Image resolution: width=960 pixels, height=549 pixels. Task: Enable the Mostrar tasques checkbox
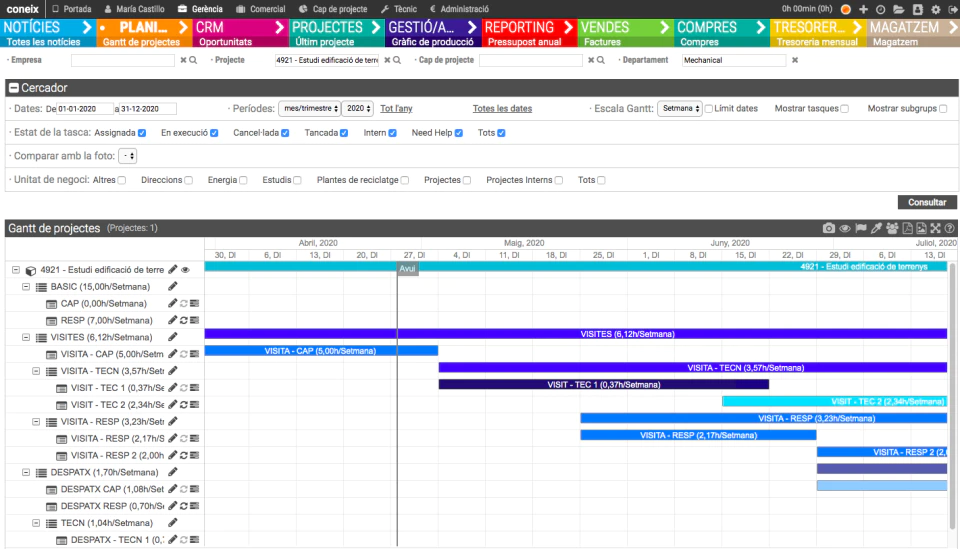[844, 109]
